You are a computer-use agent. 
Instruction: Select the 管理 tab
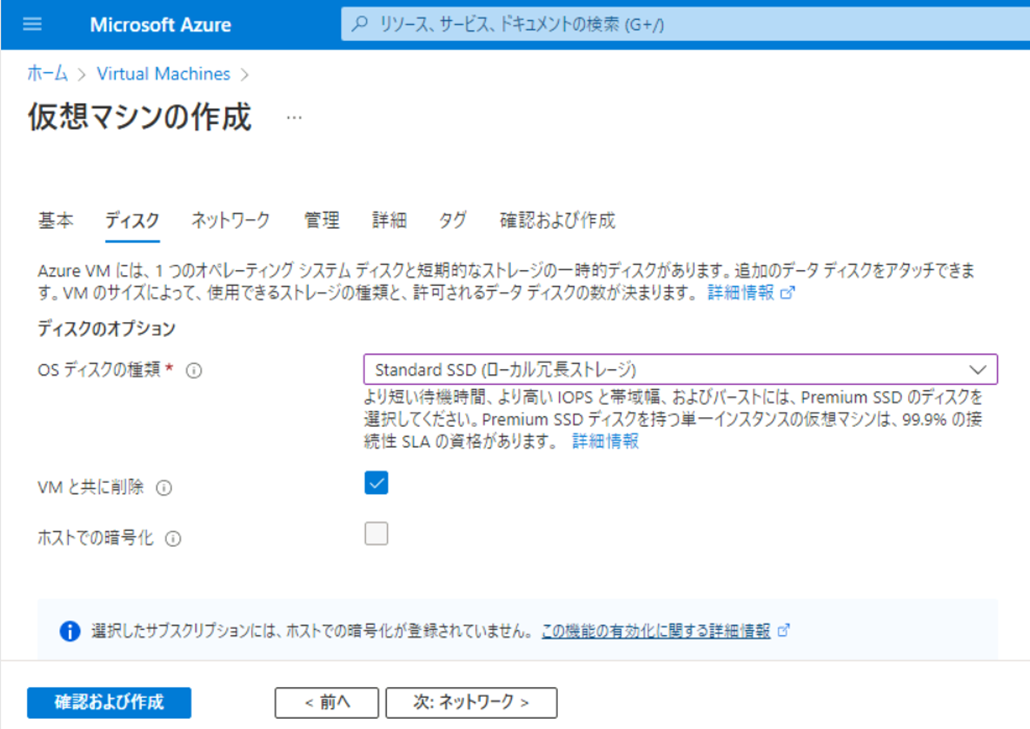321,221
